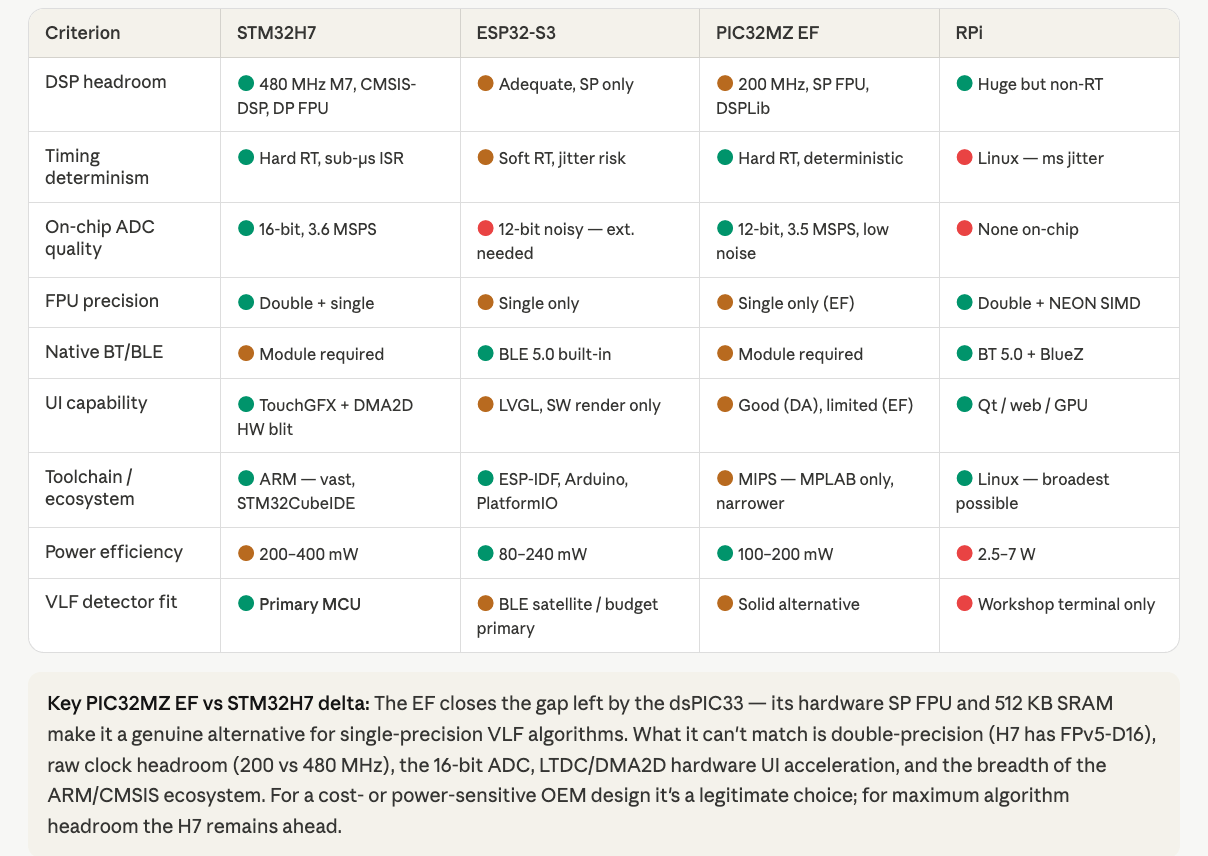Click the green dot beside 'Qt / web / GPU'
This screenshot has height=856, width=1208.
(964, 405)
